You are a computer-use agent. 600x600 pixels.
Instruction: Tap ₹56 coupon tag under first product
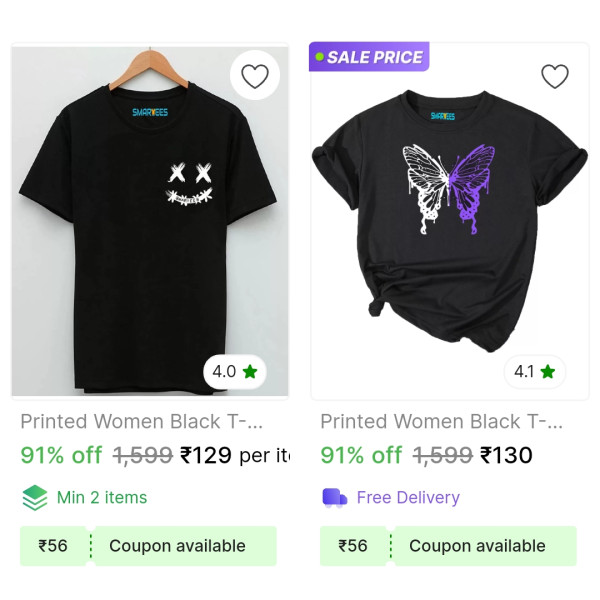pos(53,546)
